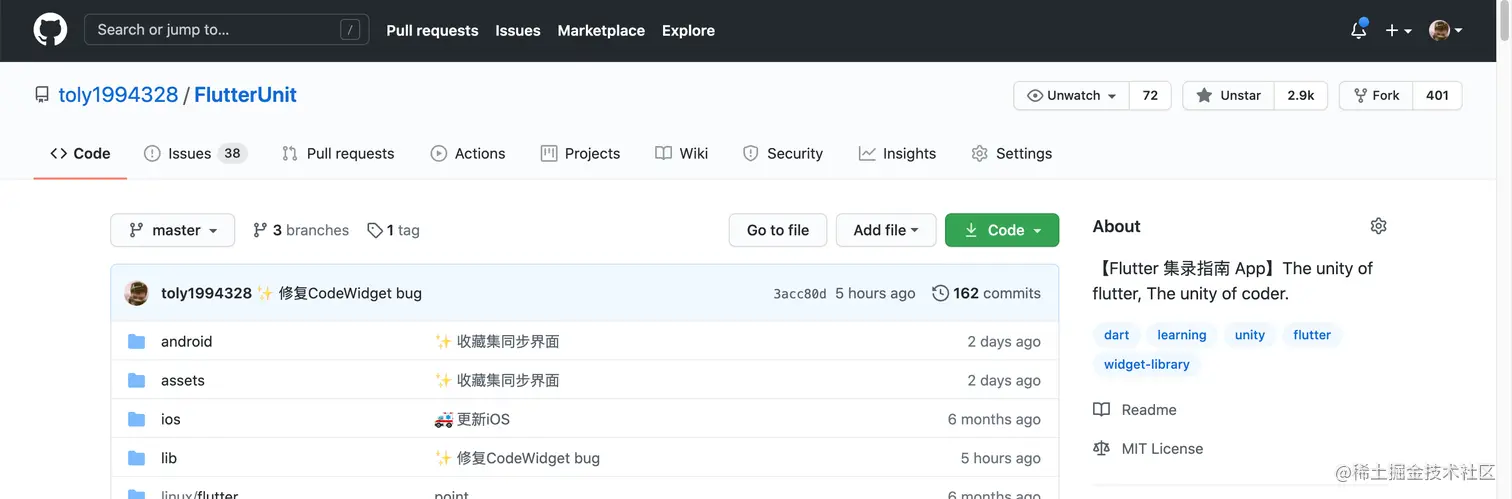Image resolution: width=1512 pixels, height=499 pixels.
Task: View the 401 forks count
Action: [x=1437, y=95]
